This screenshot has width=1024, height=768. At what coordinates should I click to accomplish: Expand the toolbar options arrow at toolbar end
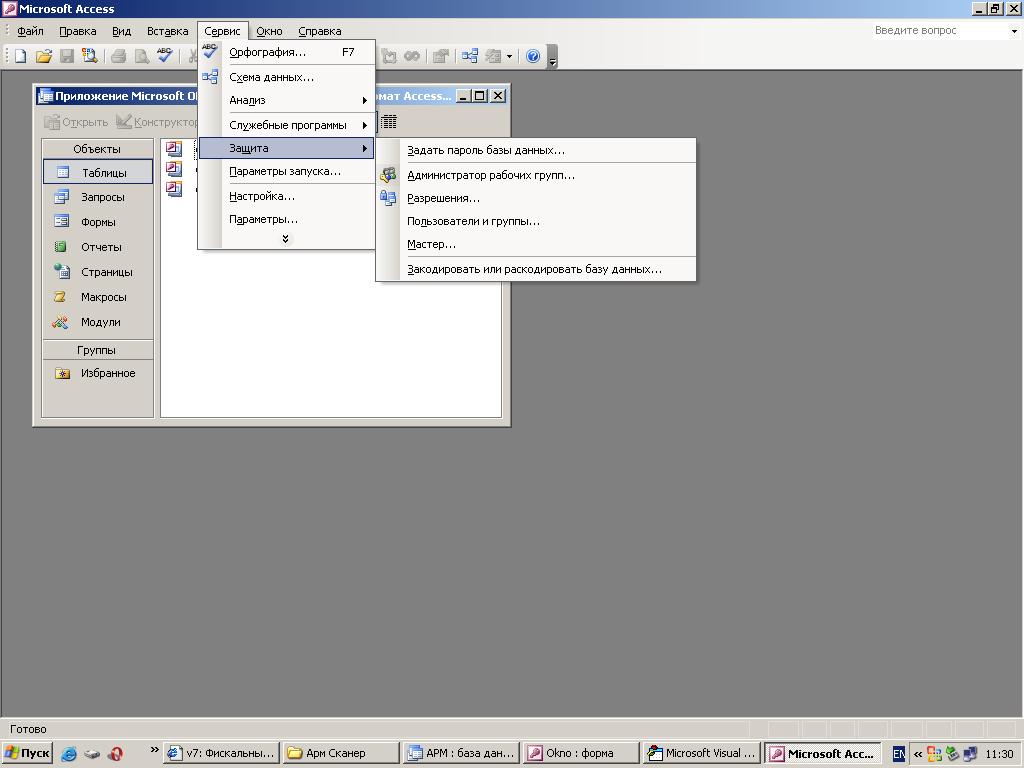pos(552,57)
